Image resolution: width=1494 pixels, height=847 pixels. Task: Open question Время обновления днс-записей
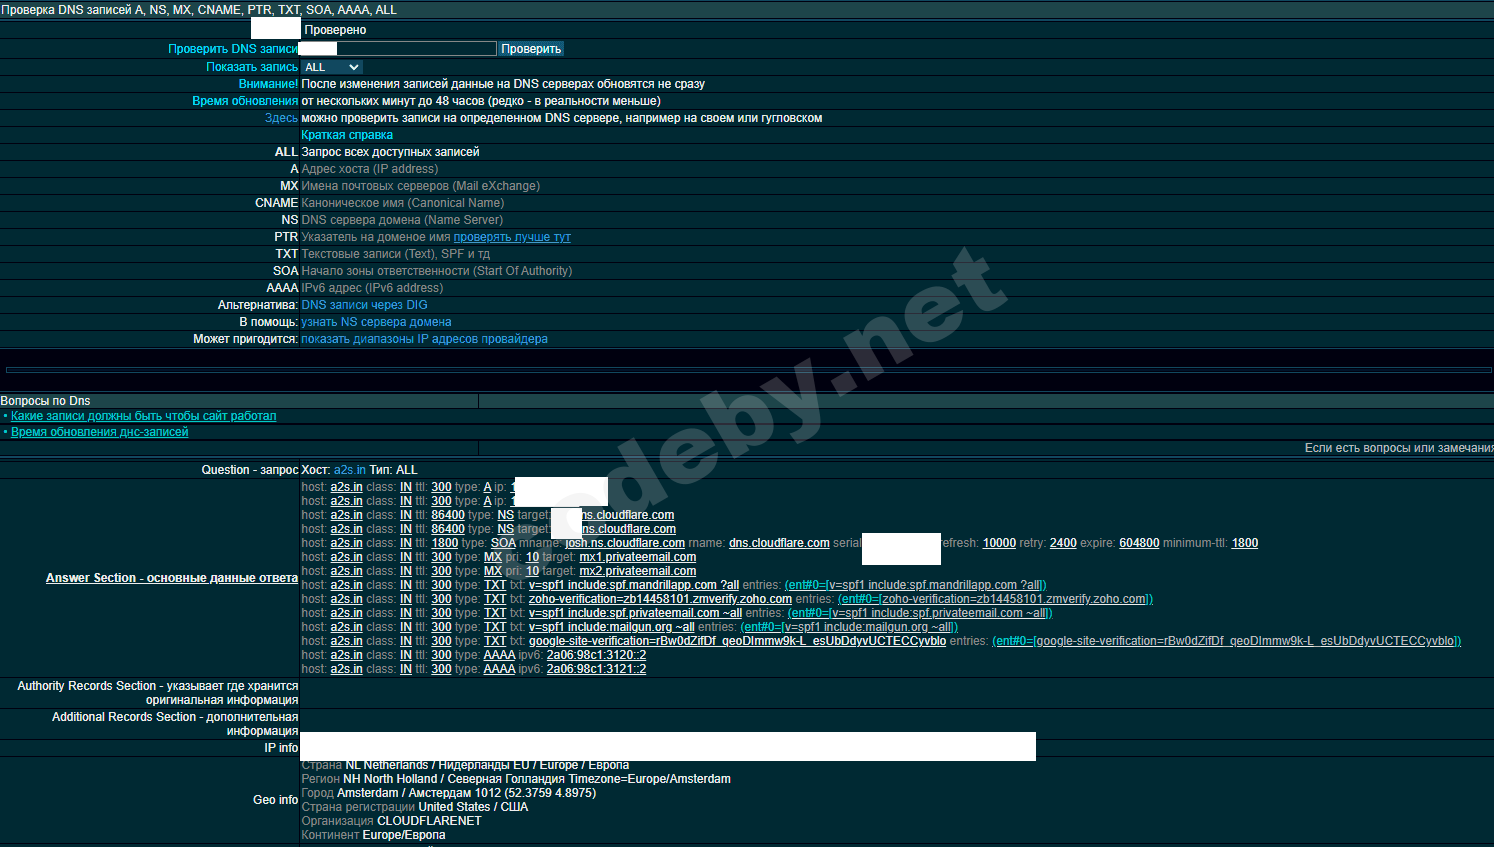point(99,432)
